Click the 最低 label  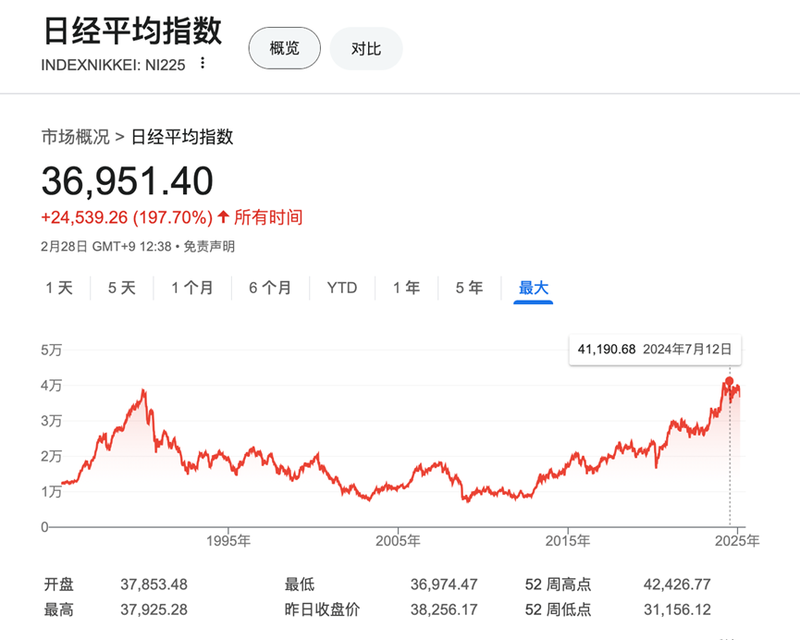coord(300,584)
